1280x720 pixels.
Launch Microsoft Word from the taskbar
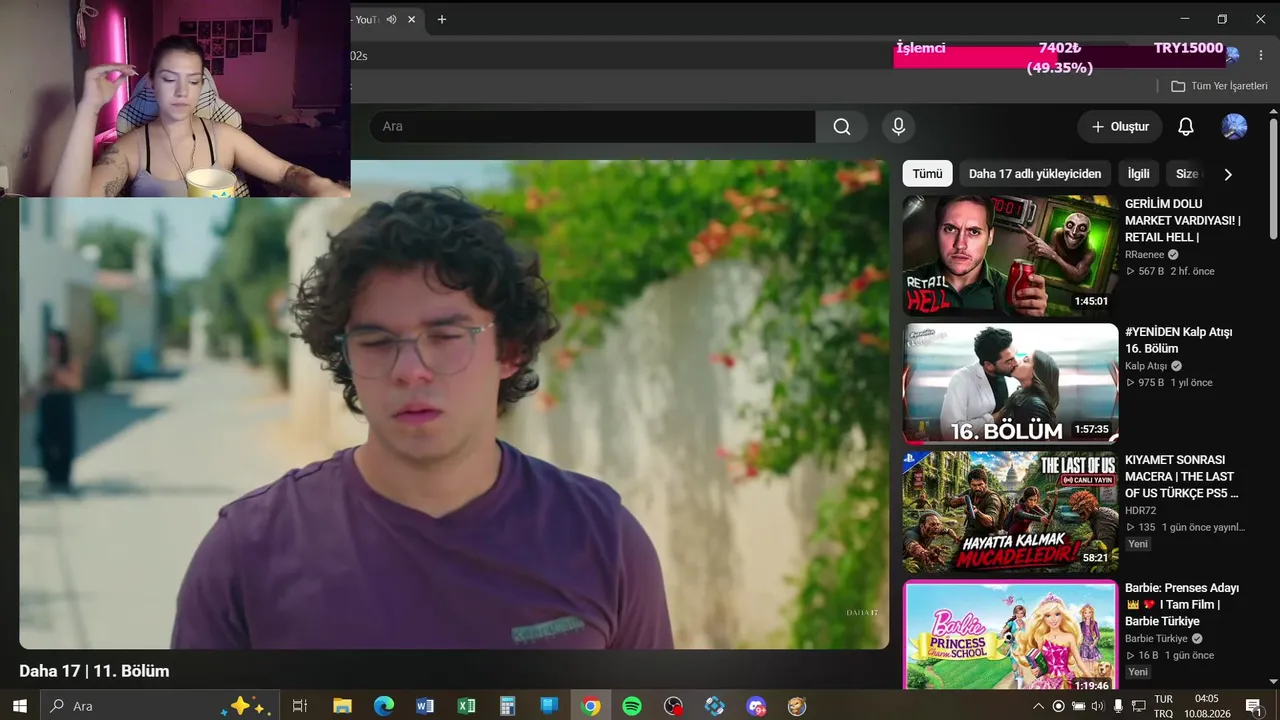coord(425,706)
